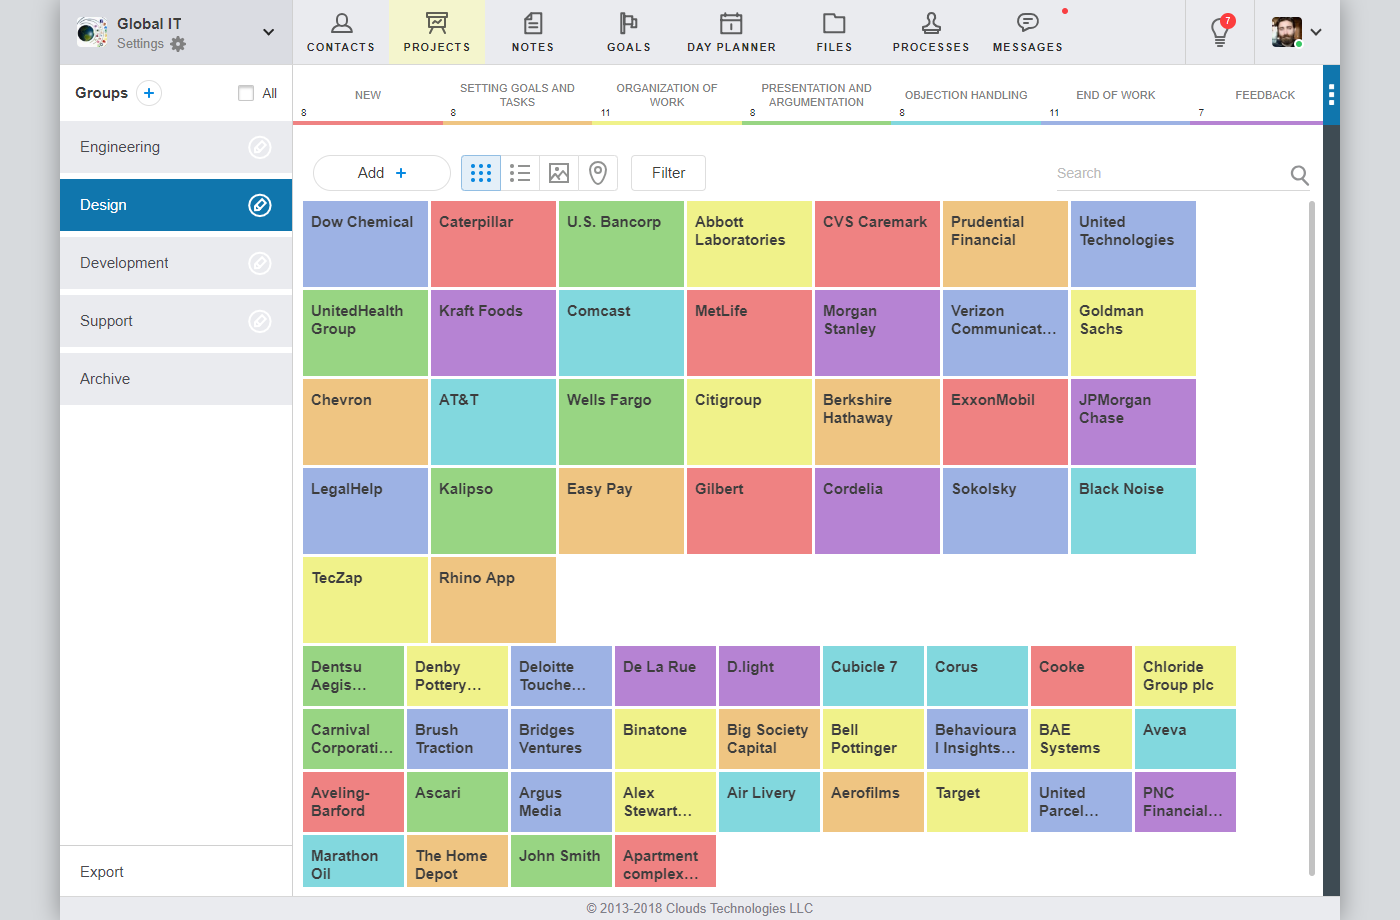Open the TecZap tile

366,600
